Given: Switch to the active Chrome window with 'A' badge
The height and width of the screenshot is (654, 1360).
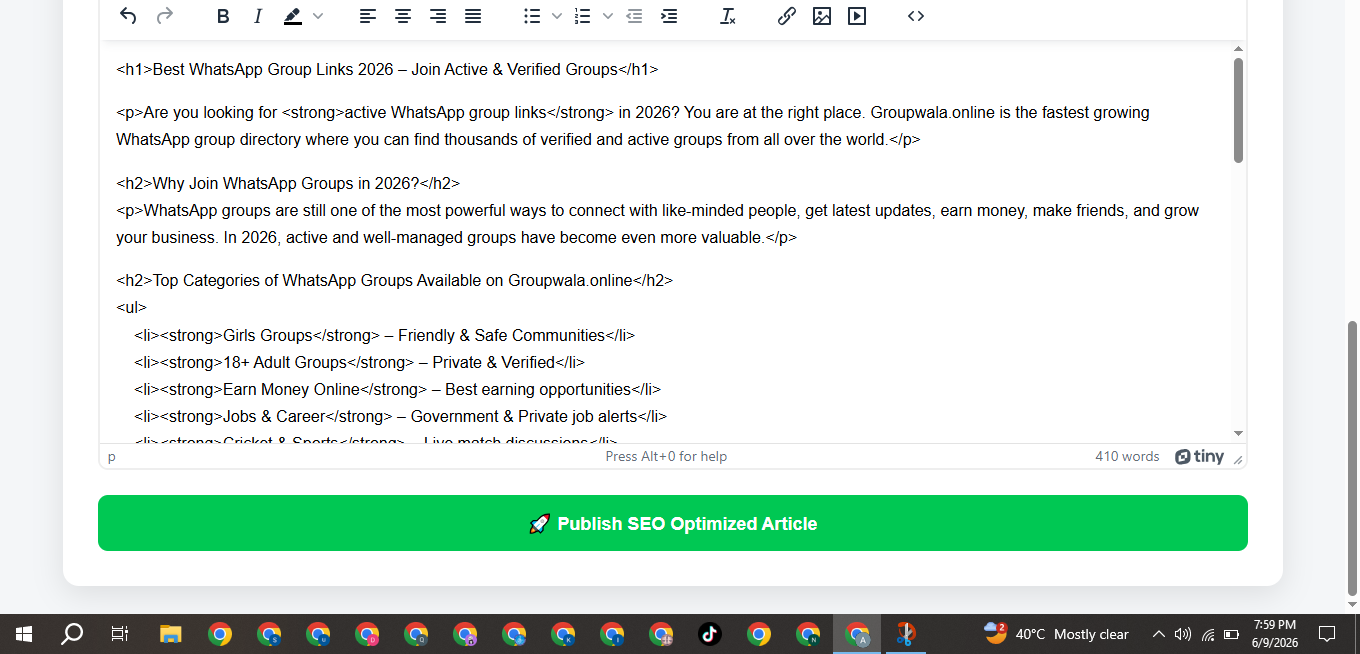Looking at the screenshot, I should click(857, 634).
